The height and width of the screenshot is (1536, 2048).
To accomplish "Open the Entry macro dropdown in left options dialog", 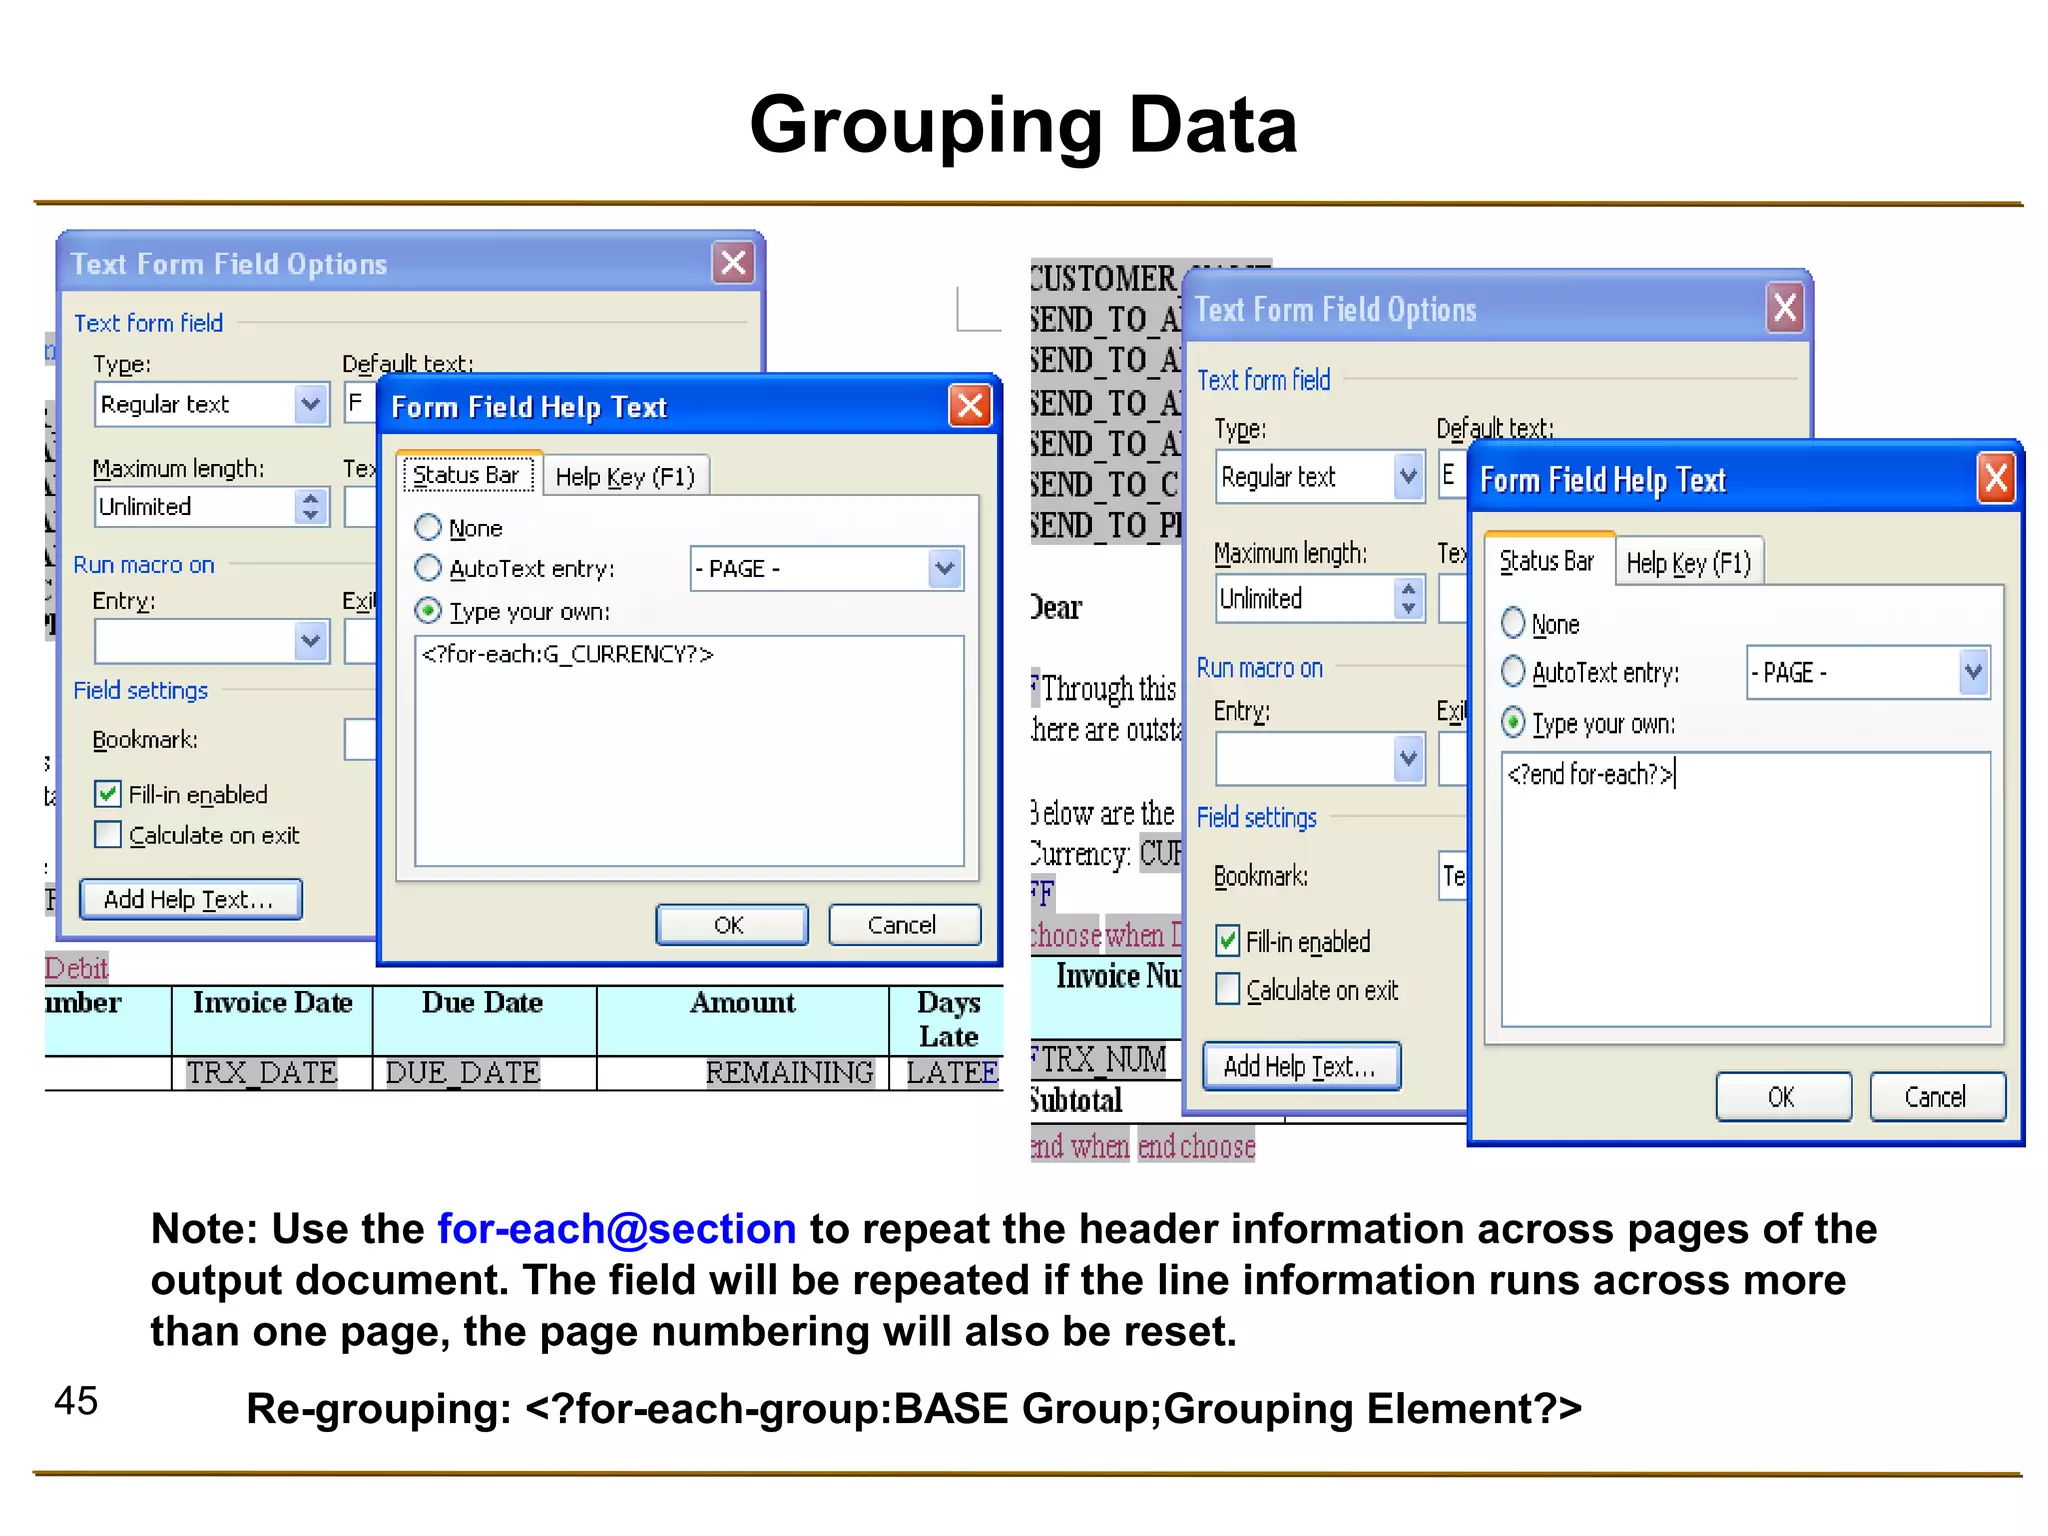I will pos(311,641).
